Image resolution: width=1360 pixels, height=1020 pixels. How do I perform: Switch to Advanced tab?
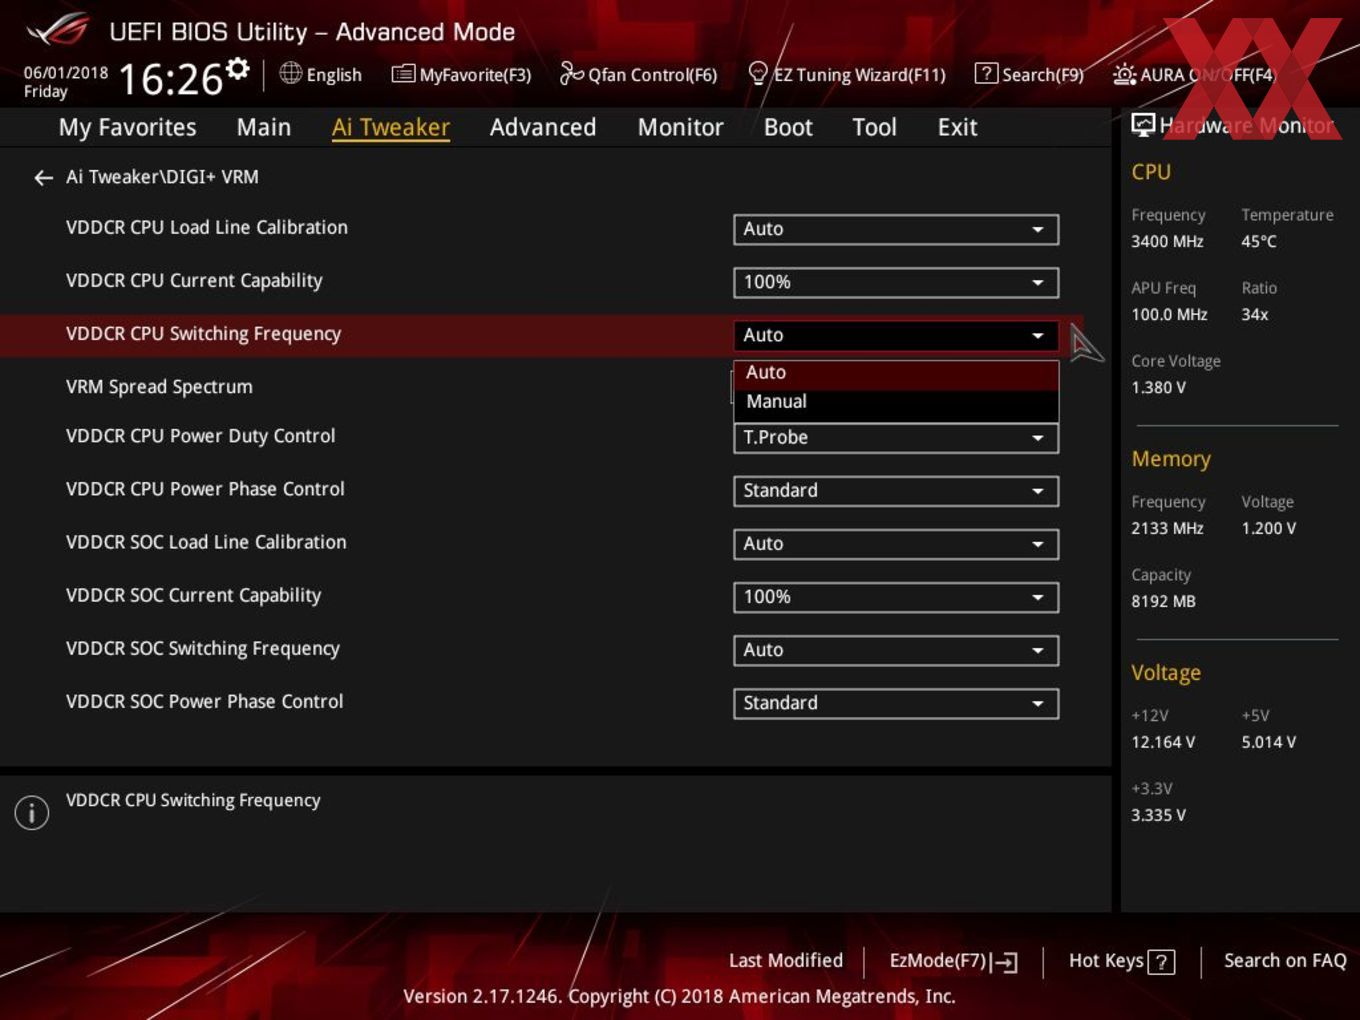(543, 127)
